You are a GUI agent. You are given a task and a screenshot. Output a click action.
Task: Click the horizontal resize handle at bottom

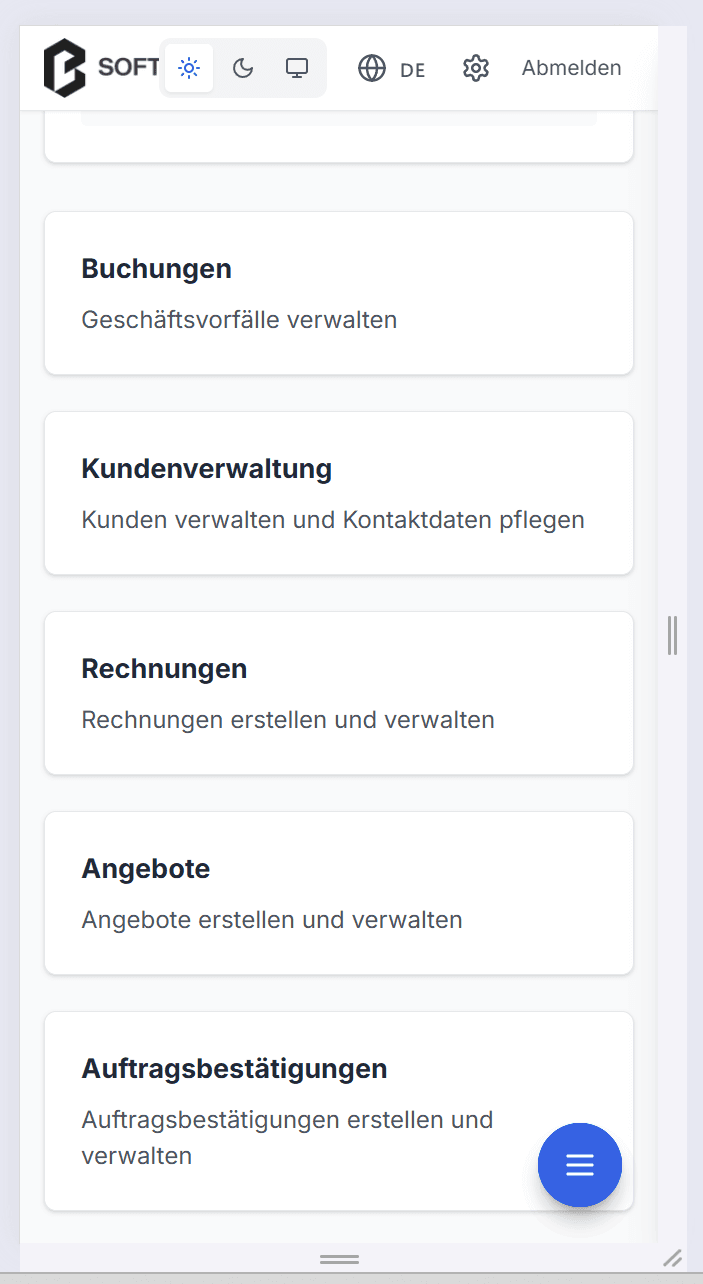pos(339,1259)
